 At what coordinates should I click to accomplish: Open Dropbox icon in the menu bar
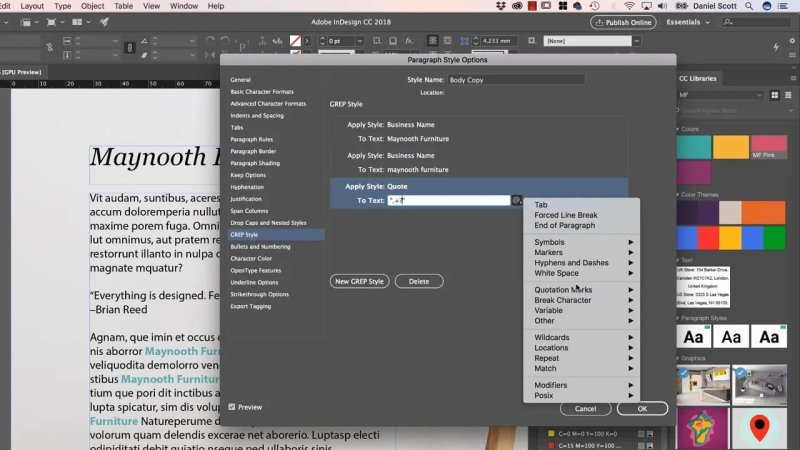[x=501, y=6]
